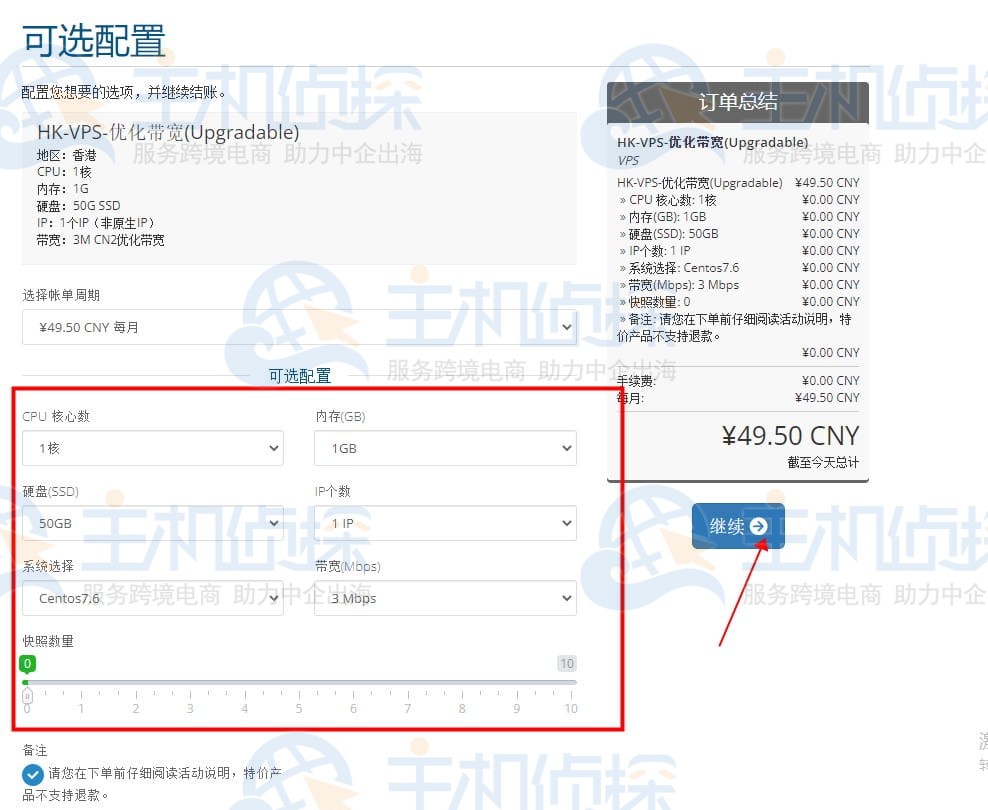Open the billing cycle dropdown showing ¥49.50 CNY 每月
This screenshot has width=988, height=810.
click(x=300, y=327)
